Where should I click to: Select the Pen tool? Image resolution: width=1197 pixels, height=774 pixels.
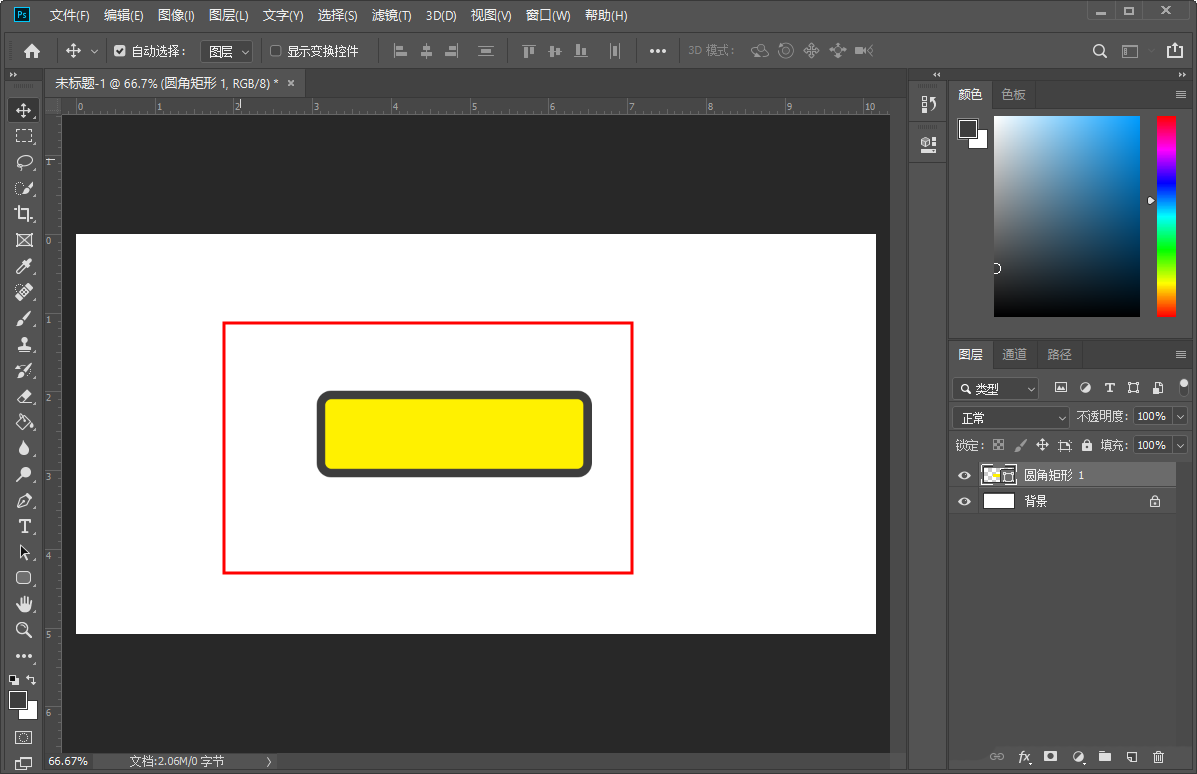point(24,500)
